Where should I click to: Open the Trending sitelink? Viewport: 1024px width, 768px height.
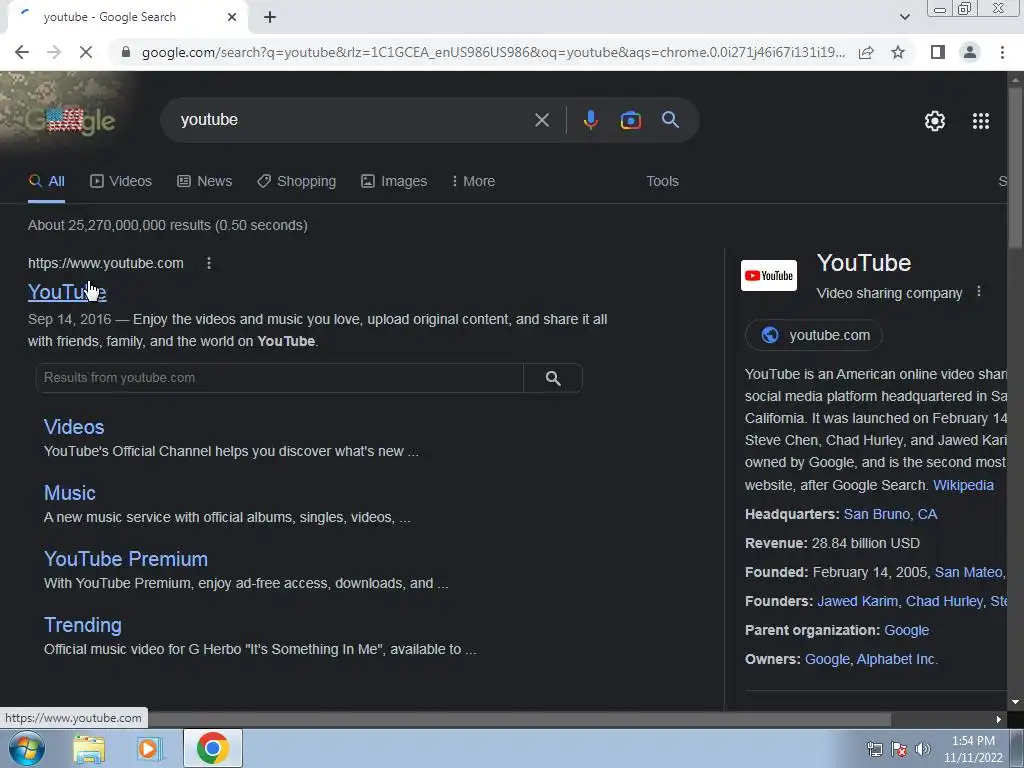tap(82, 625)
